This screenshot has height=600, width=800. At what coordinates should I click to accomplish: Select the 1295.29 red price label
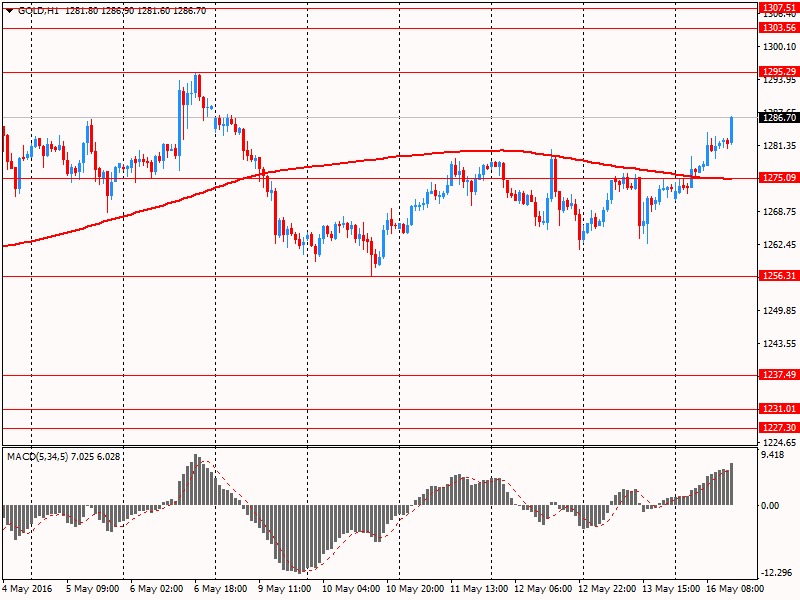779,71
